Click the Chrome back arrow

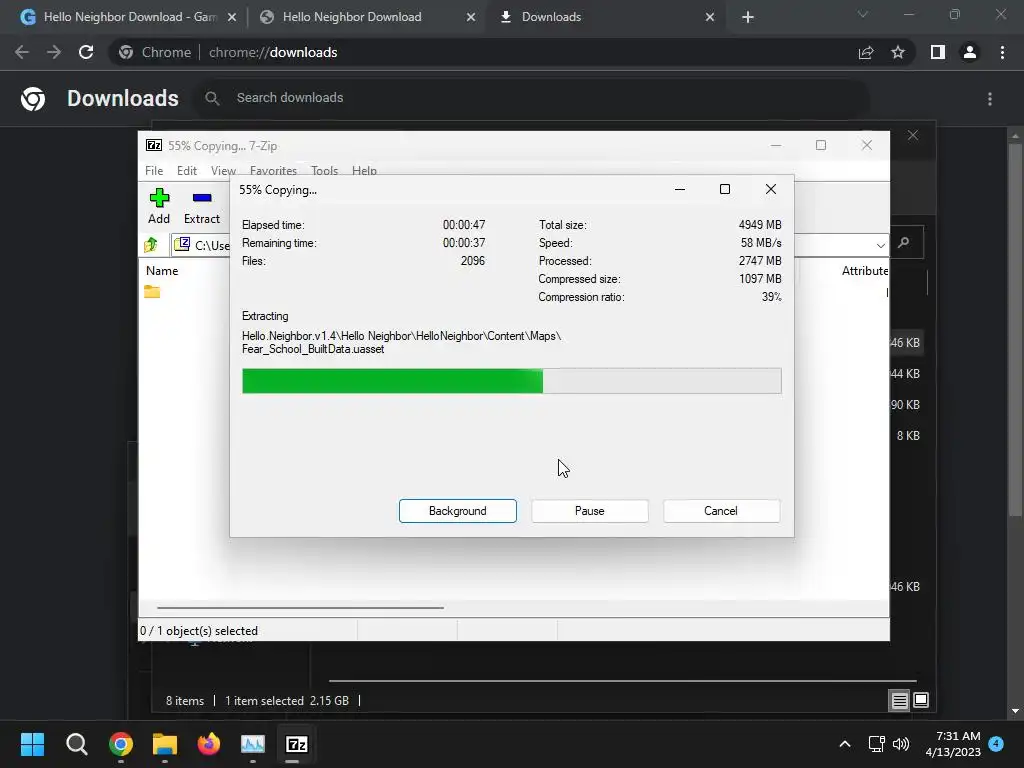coord(22,52)
